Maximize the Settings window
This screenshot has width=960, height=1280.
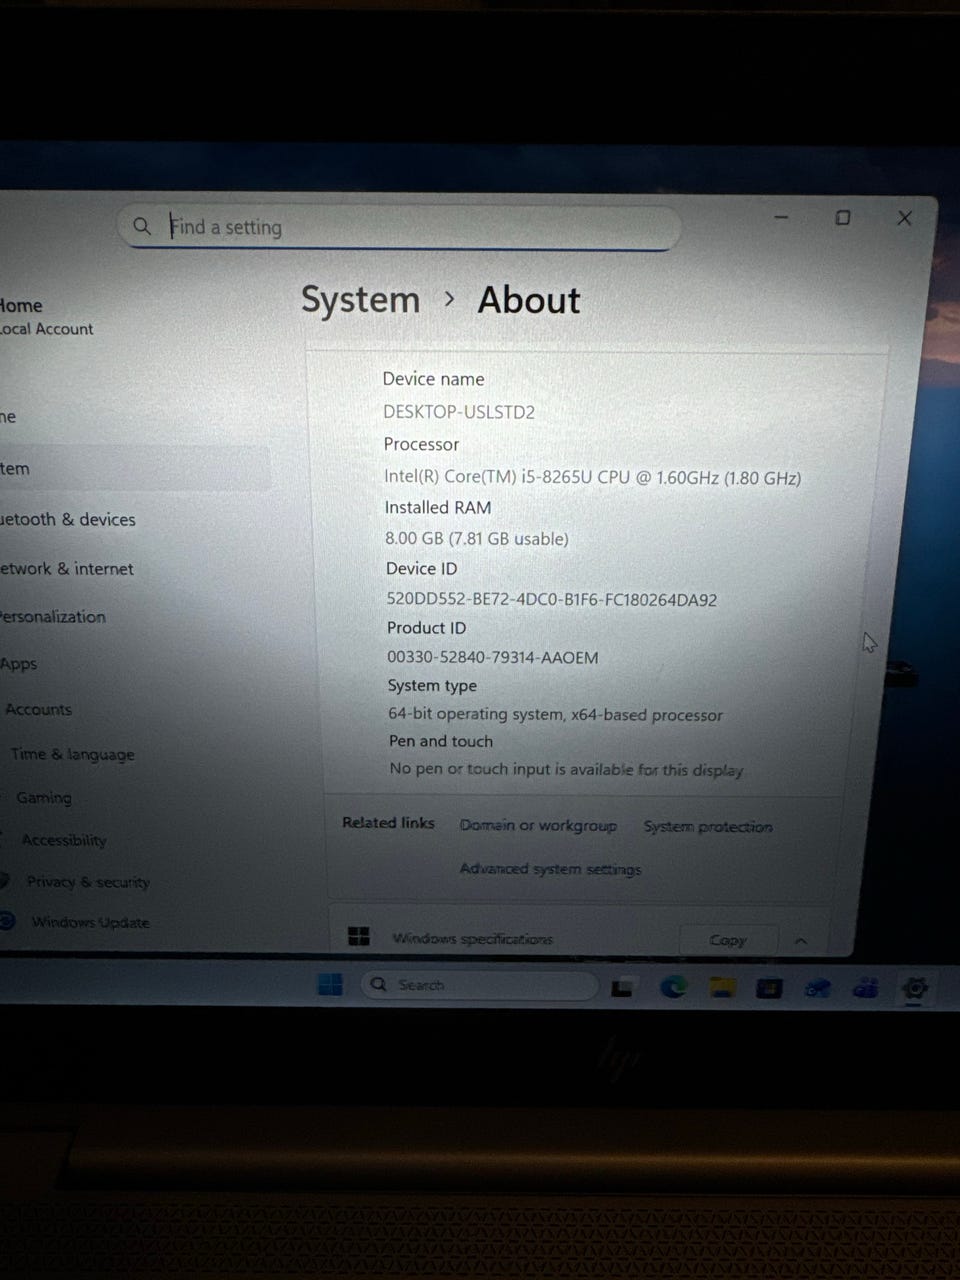pos(843,217)
